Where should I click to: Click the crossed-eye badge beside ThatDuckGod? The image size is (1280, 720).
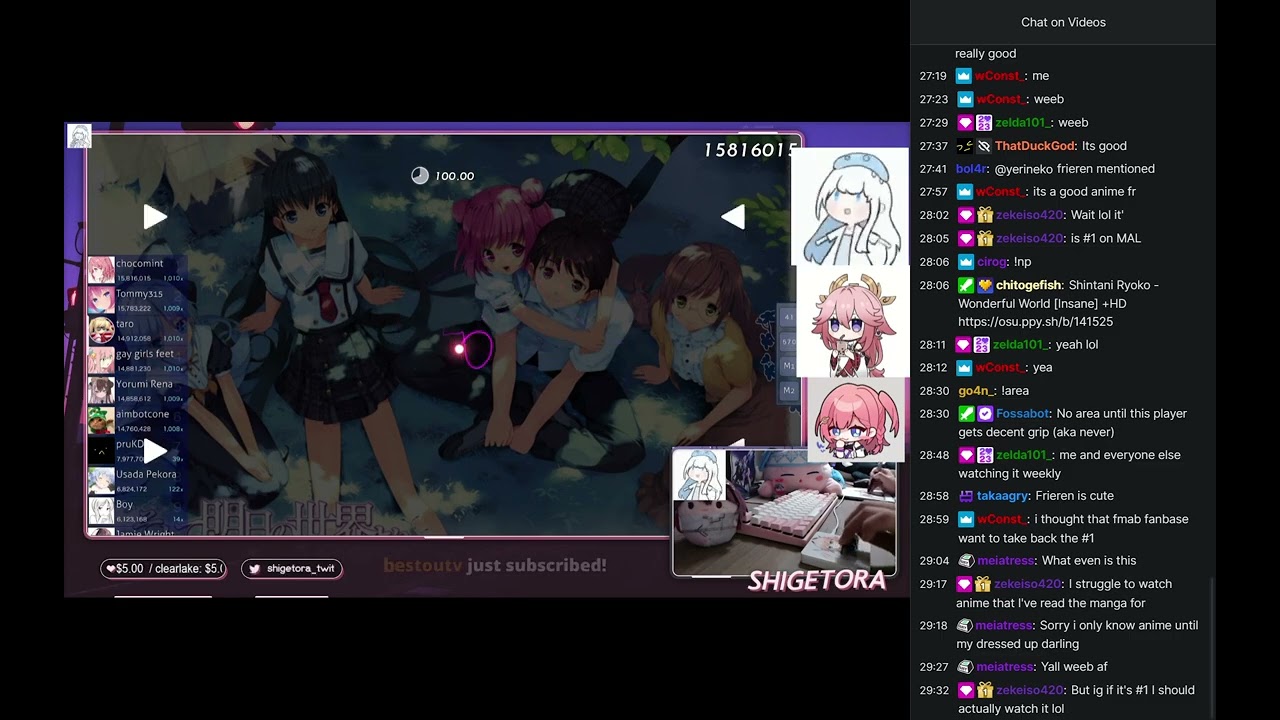click(984, 146)
